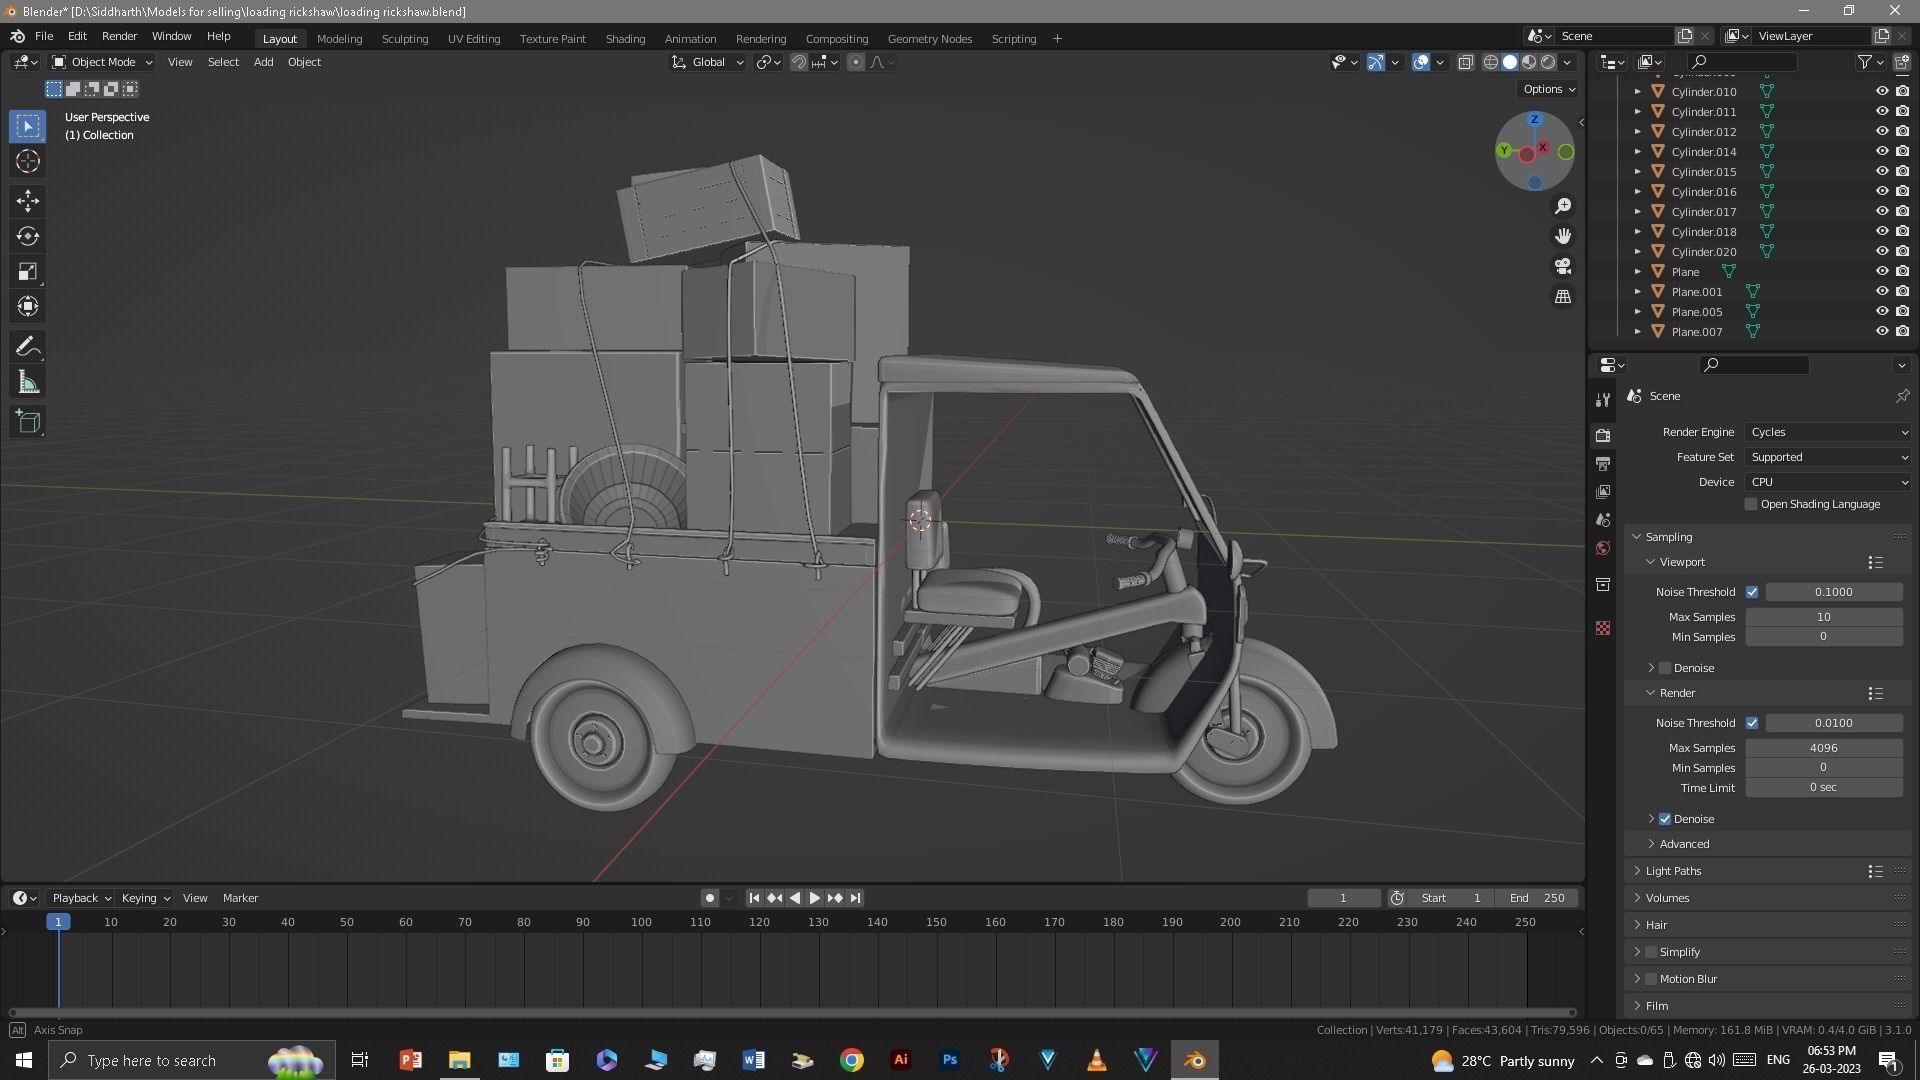Open the File menu

pyautogui.click(x=44, y=36)
